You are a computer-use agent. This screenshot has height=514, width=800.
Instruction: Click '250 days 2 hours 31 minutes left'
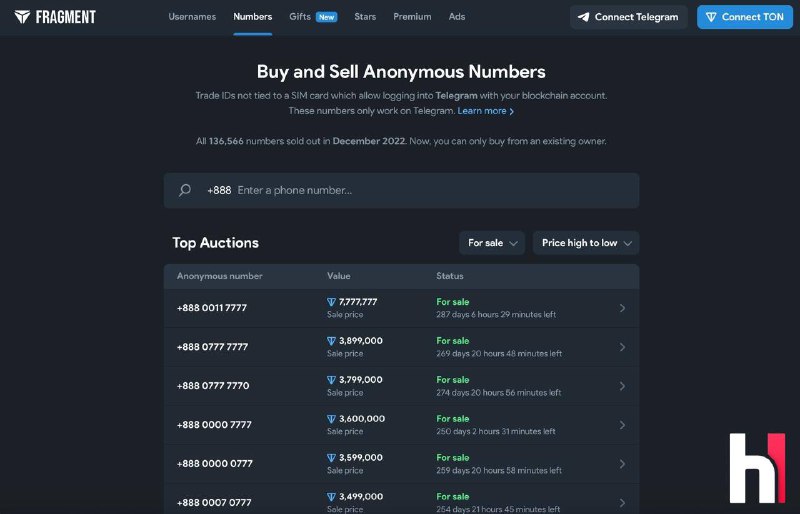[496, 432]
